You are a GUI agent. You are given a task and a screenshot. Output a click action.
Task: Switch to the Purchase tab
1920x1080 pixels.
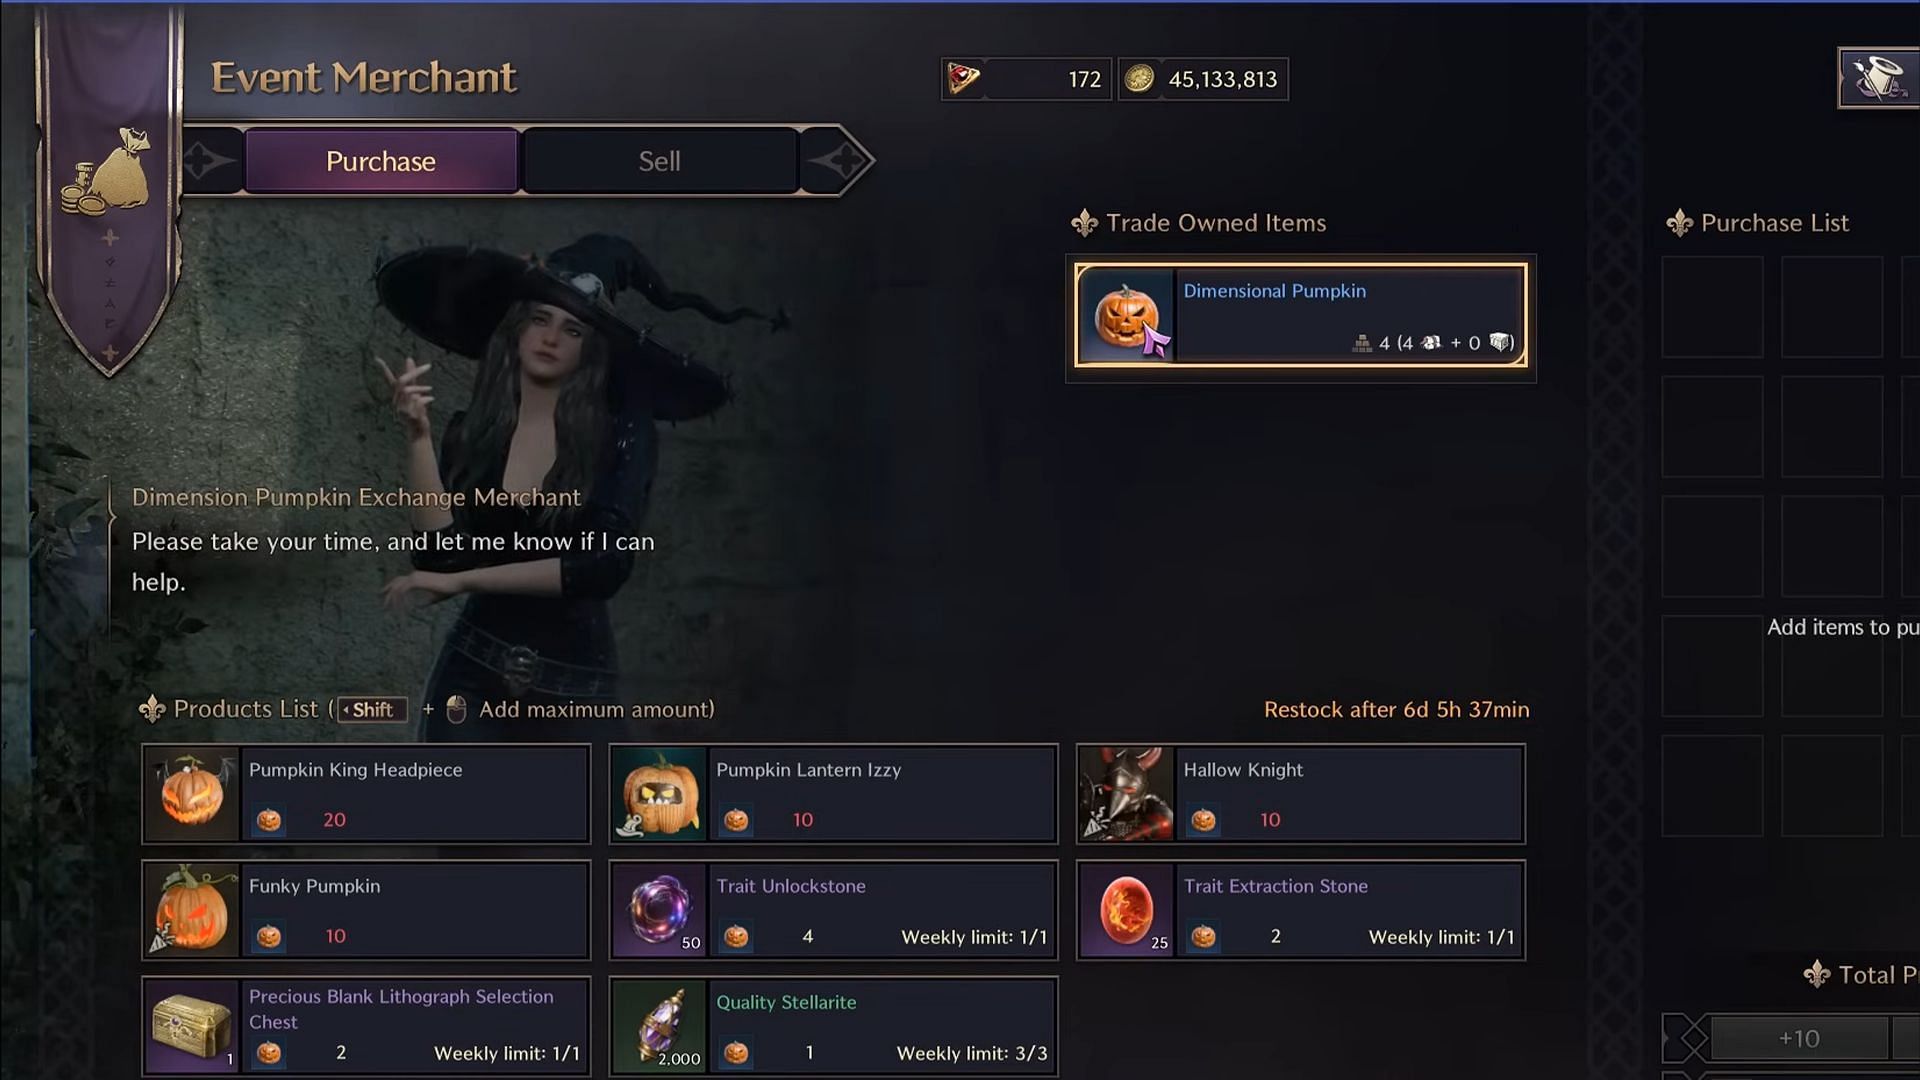tap(381, 160)
